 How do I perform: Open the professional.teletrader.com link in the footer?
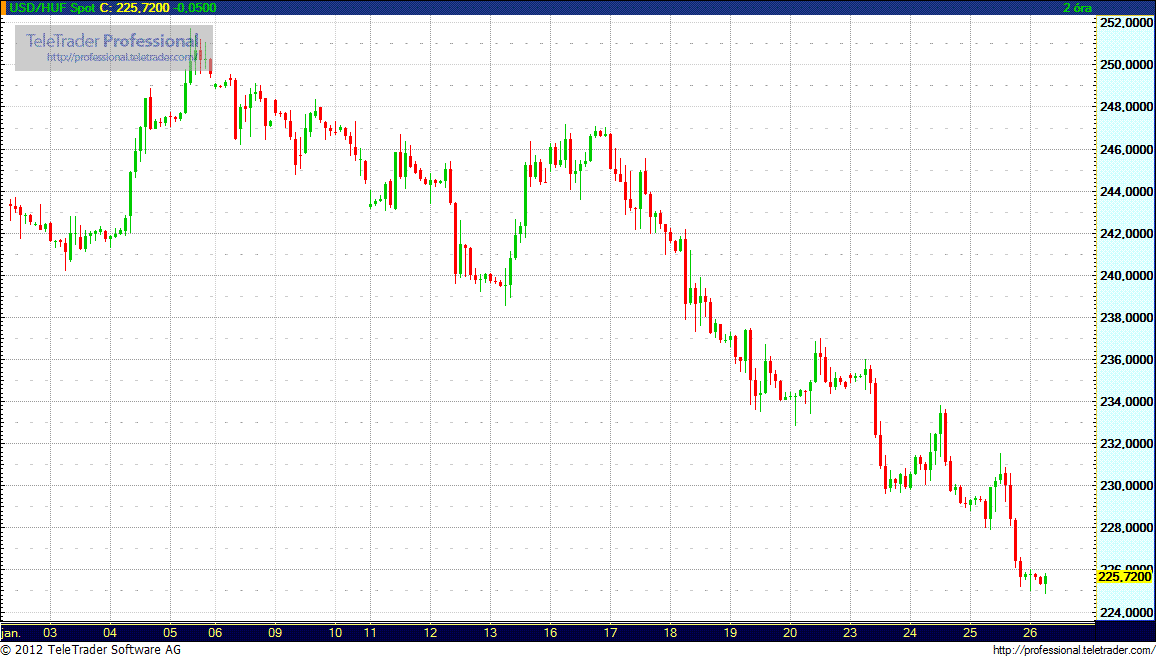pyautogui.click(x=1073, y=650)
